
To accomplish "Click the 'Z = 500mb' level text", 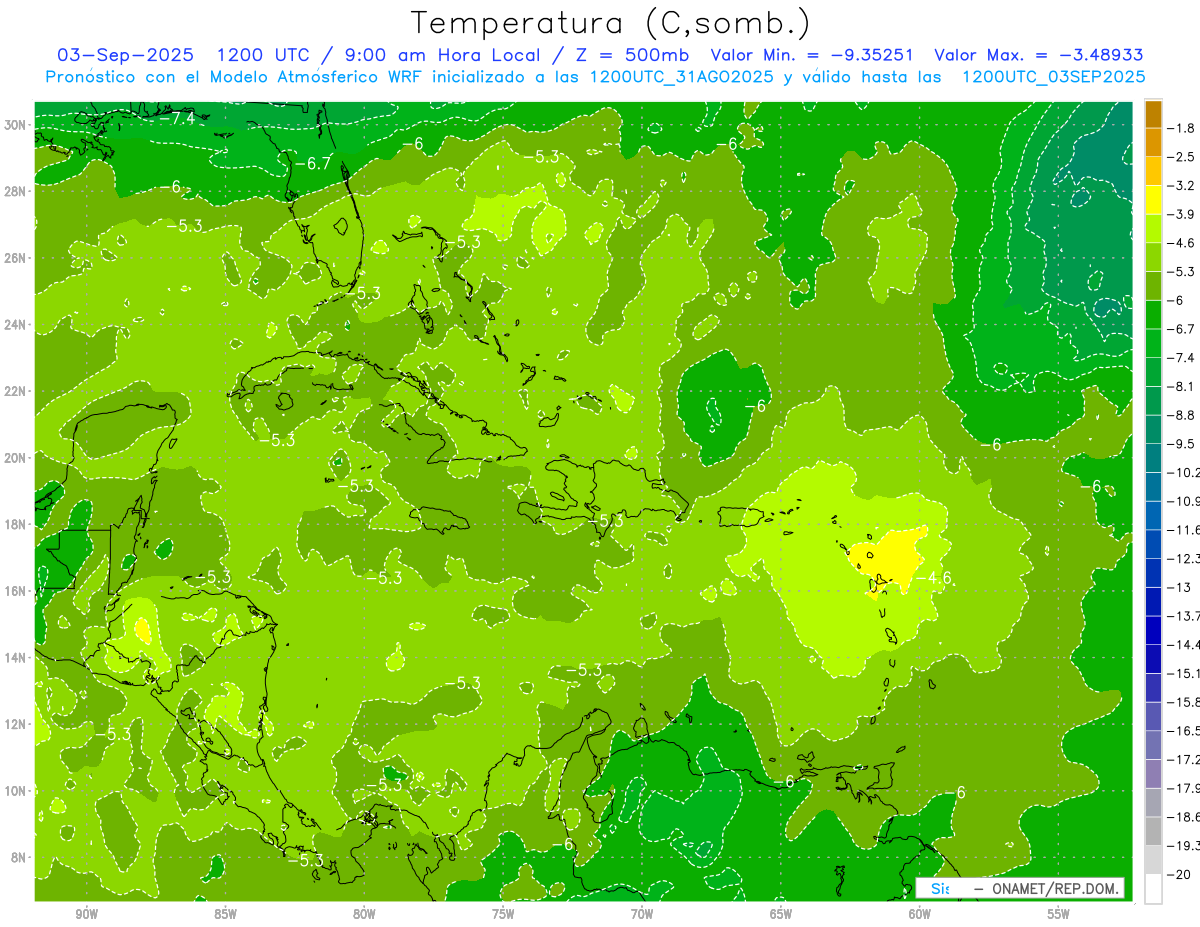I will point(634,55).
